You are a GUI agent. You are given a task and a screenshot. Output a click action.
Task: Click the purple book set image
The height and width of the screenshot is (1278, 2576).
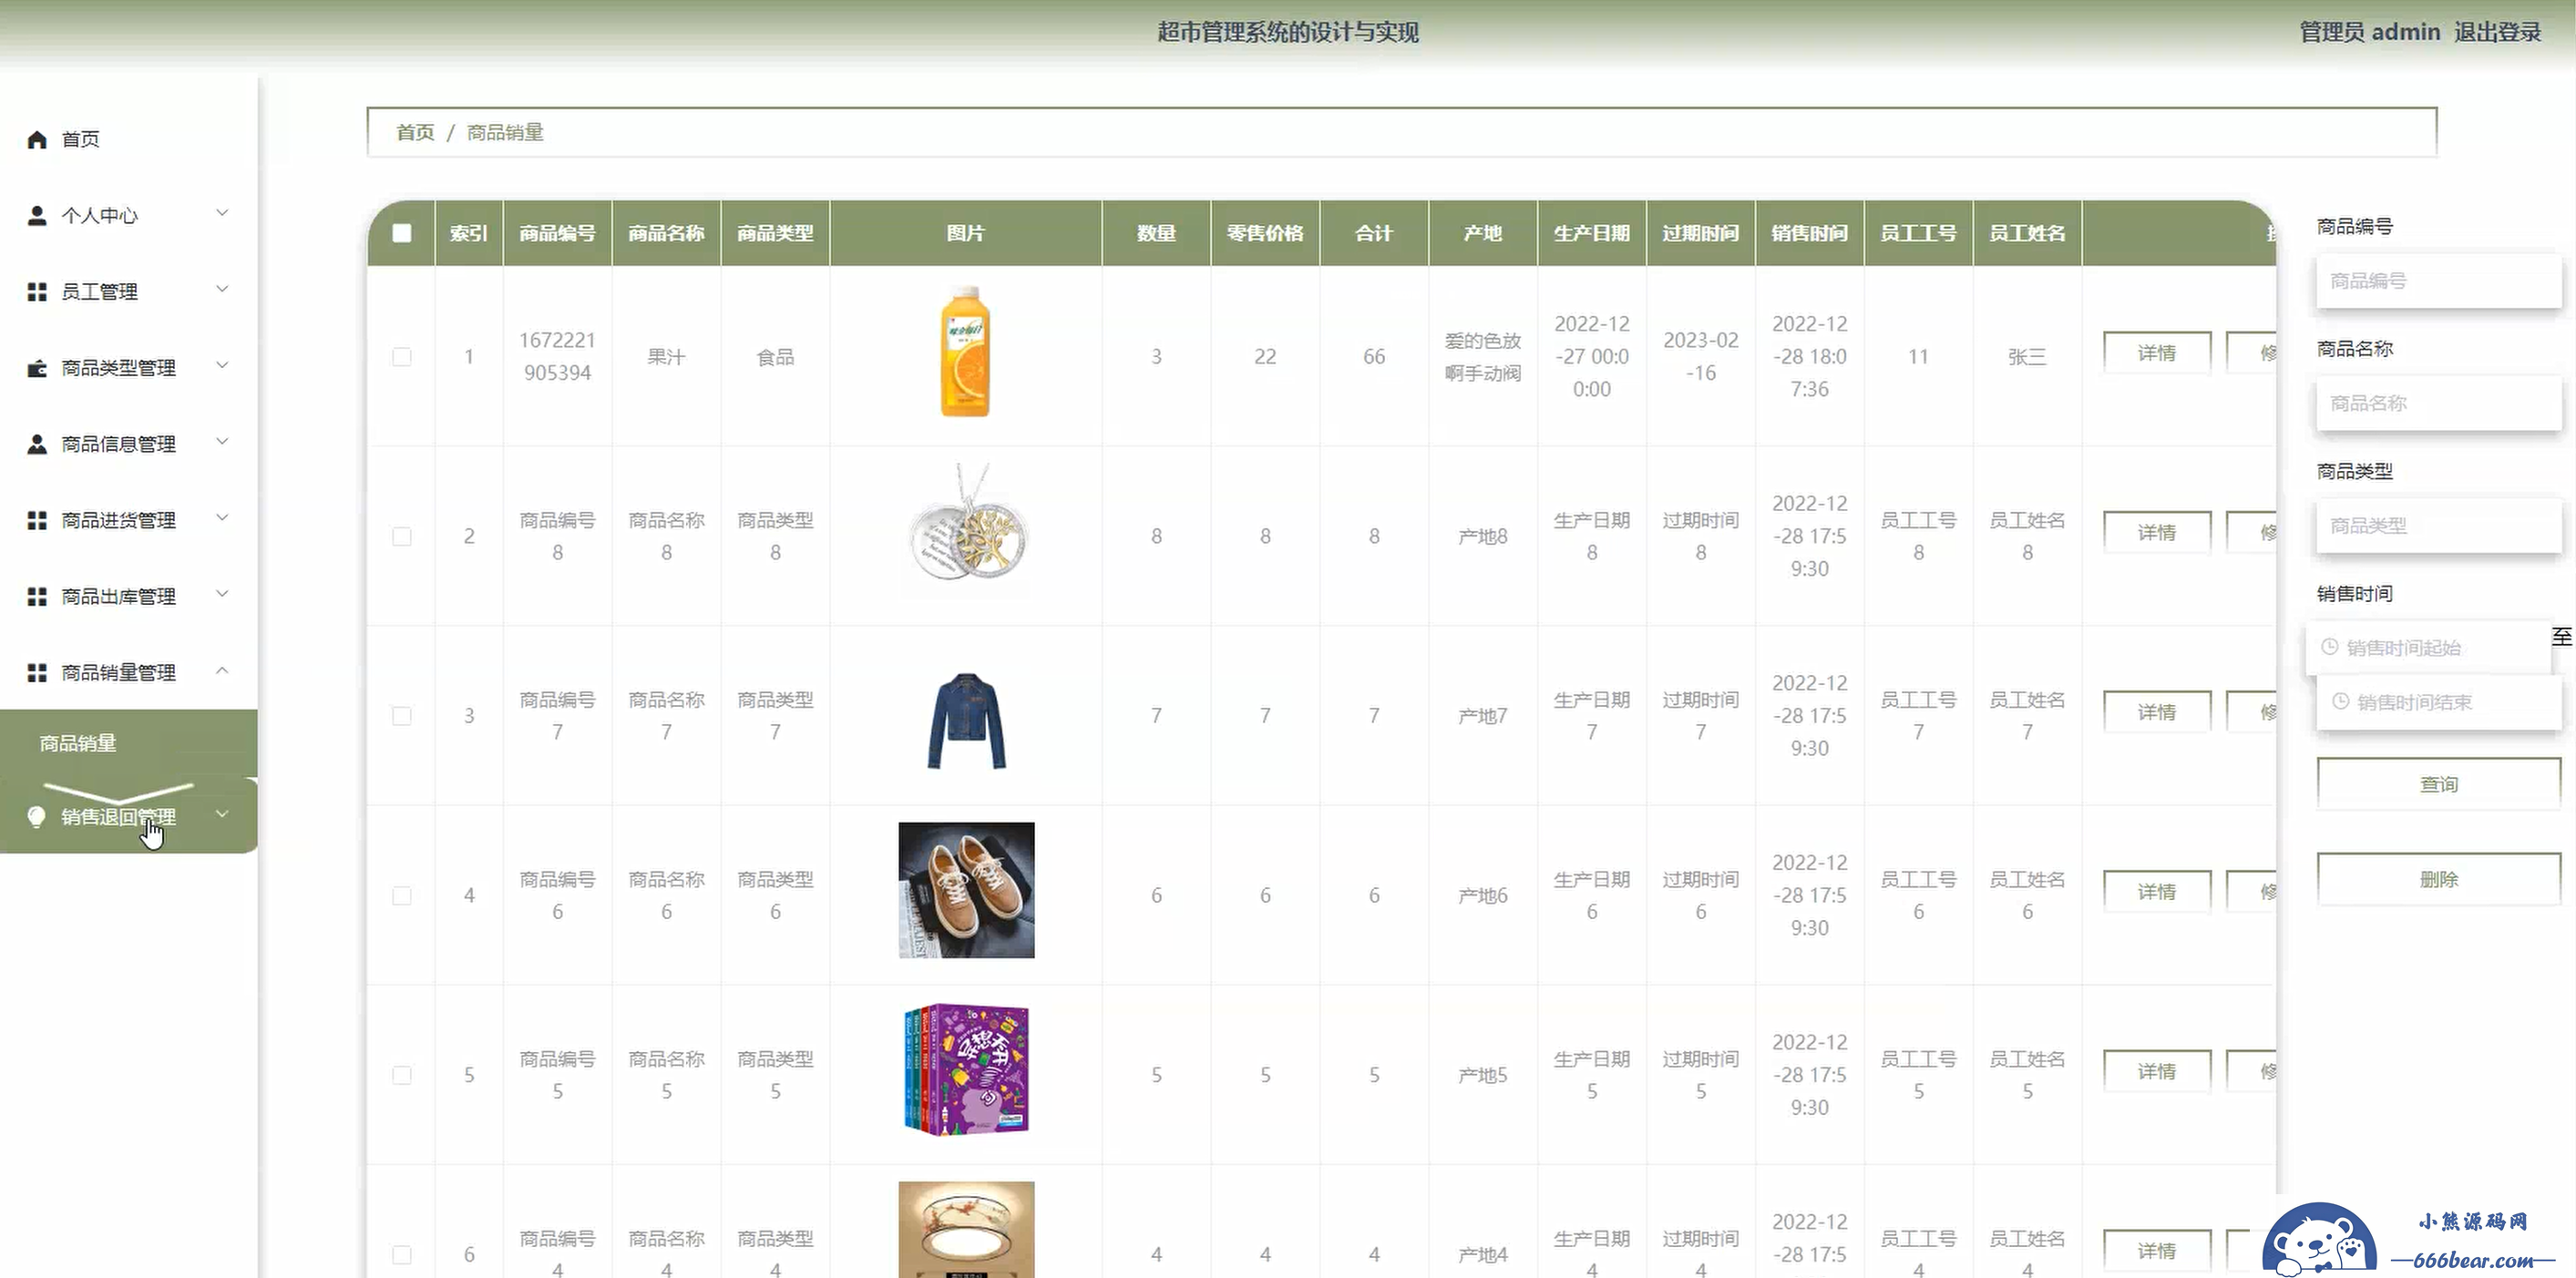tap(966, 1069)
